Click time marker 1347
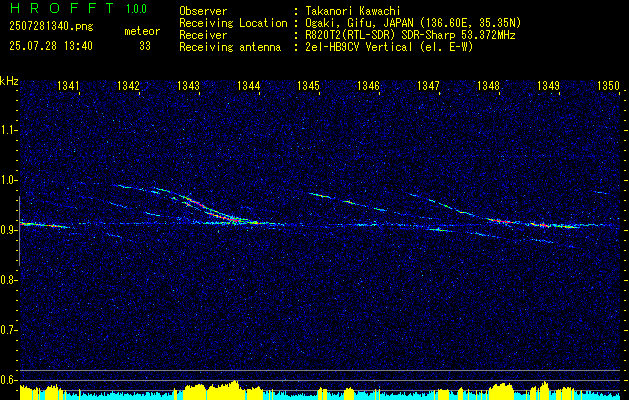This screenshot has width=629, height=400. (428, 86)
